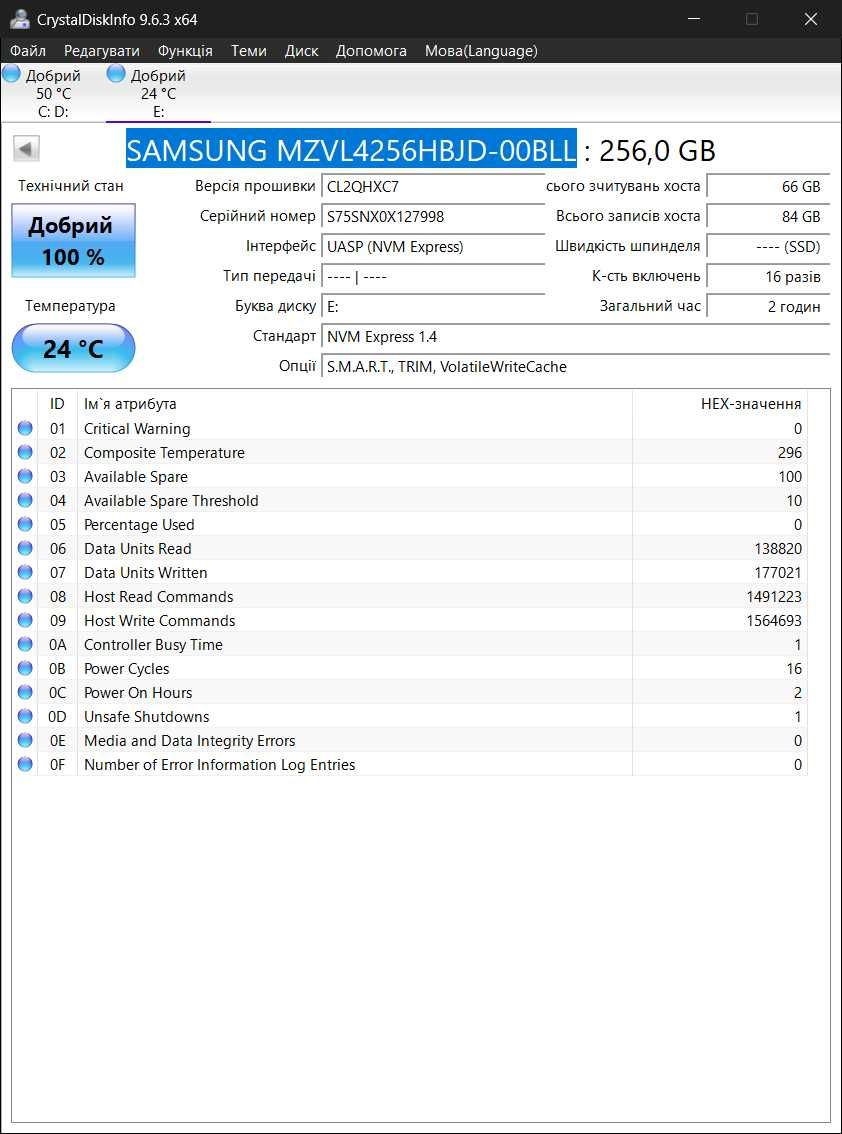Click the status dot for Data Units Written

25,572
